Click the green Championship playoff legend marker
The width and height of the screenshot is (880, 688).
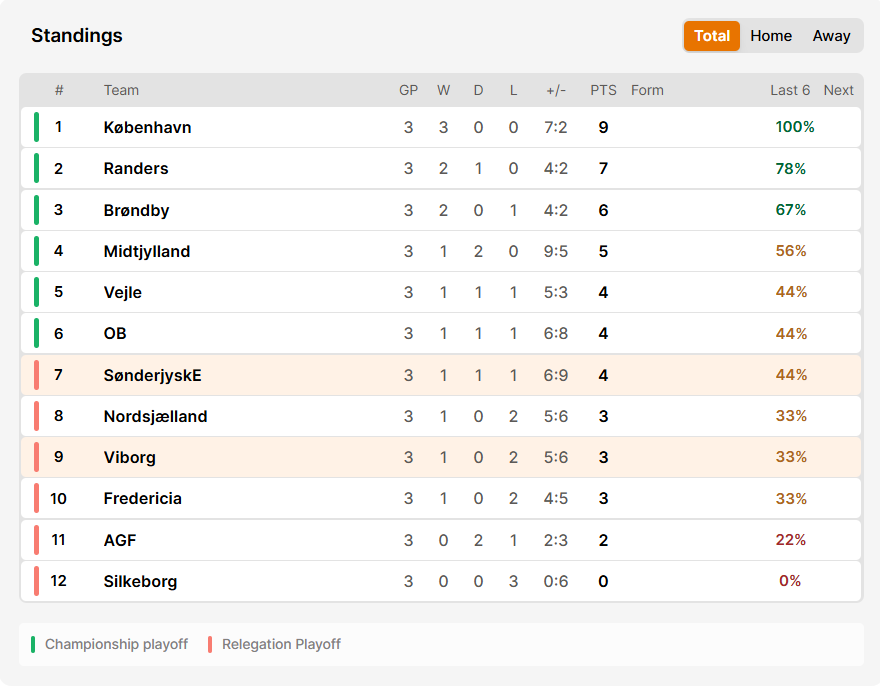33,644
